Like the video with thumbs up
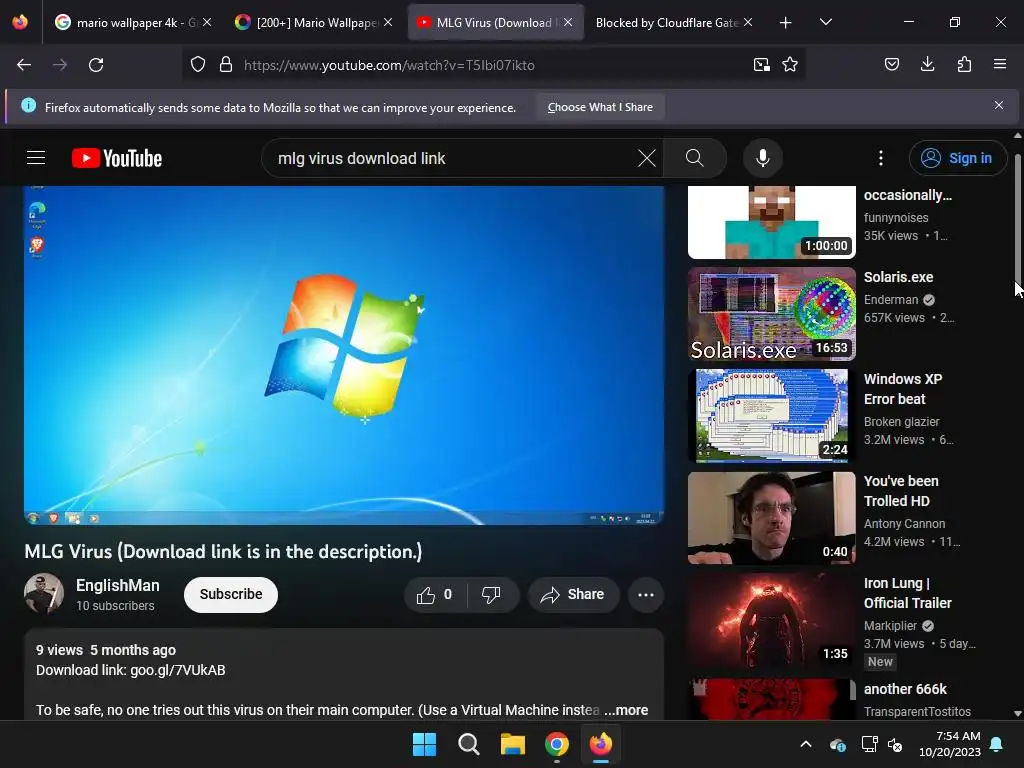 pos(435,595)
